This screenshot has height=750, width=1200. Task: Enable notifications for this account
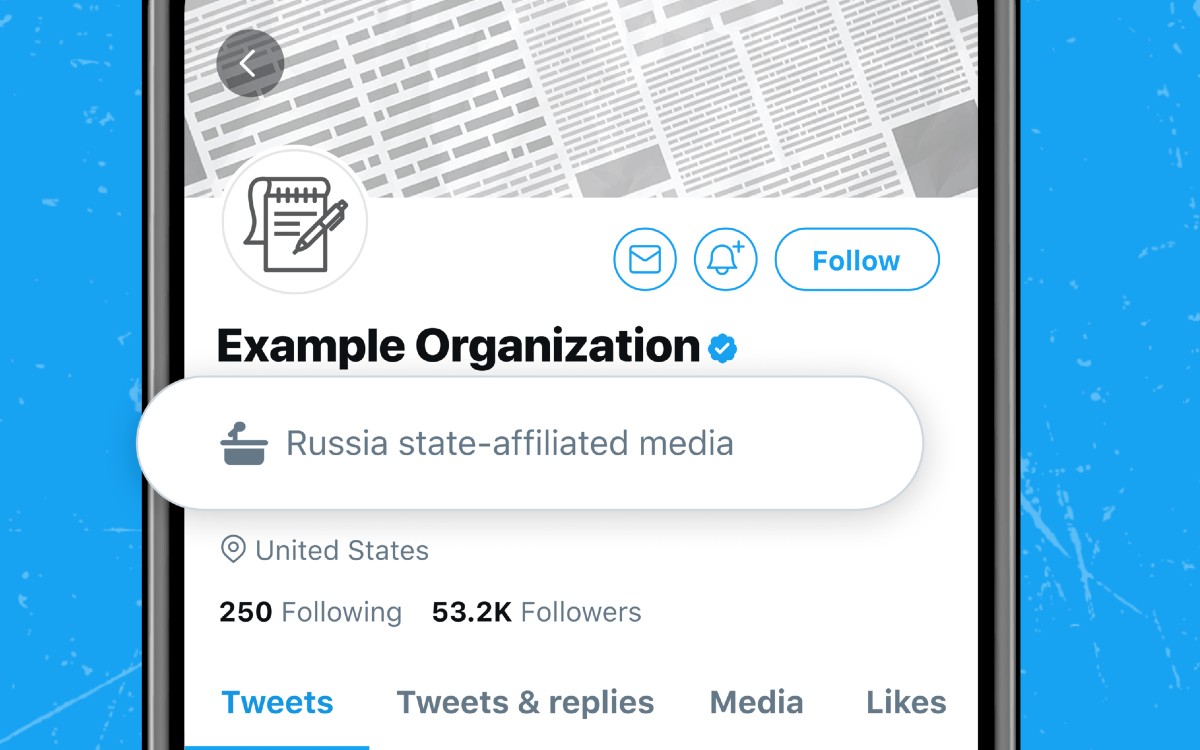726,259
